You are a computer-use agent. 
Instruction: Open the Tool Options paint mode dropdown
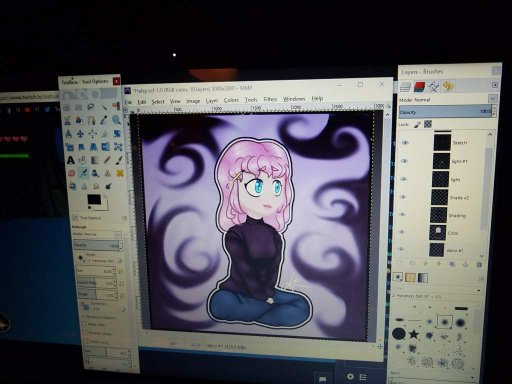click(x=97, y=234)
